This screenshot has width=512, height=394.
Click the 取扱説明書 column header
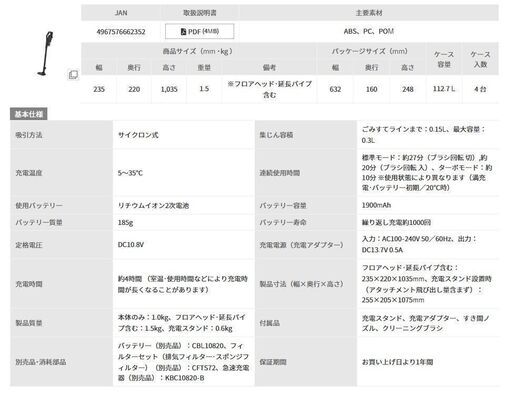[199, 13]
